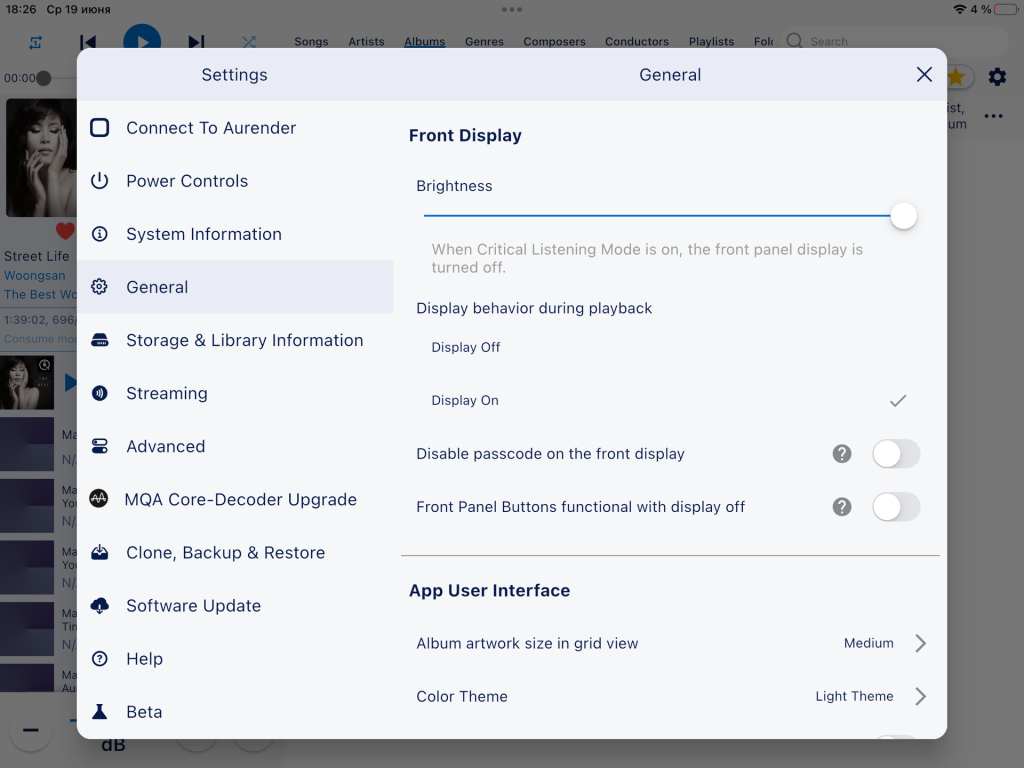Toggle Front Panel Buttons functional switch
Viewport: 1024px width, 768px height.
[x=896, y=507]
